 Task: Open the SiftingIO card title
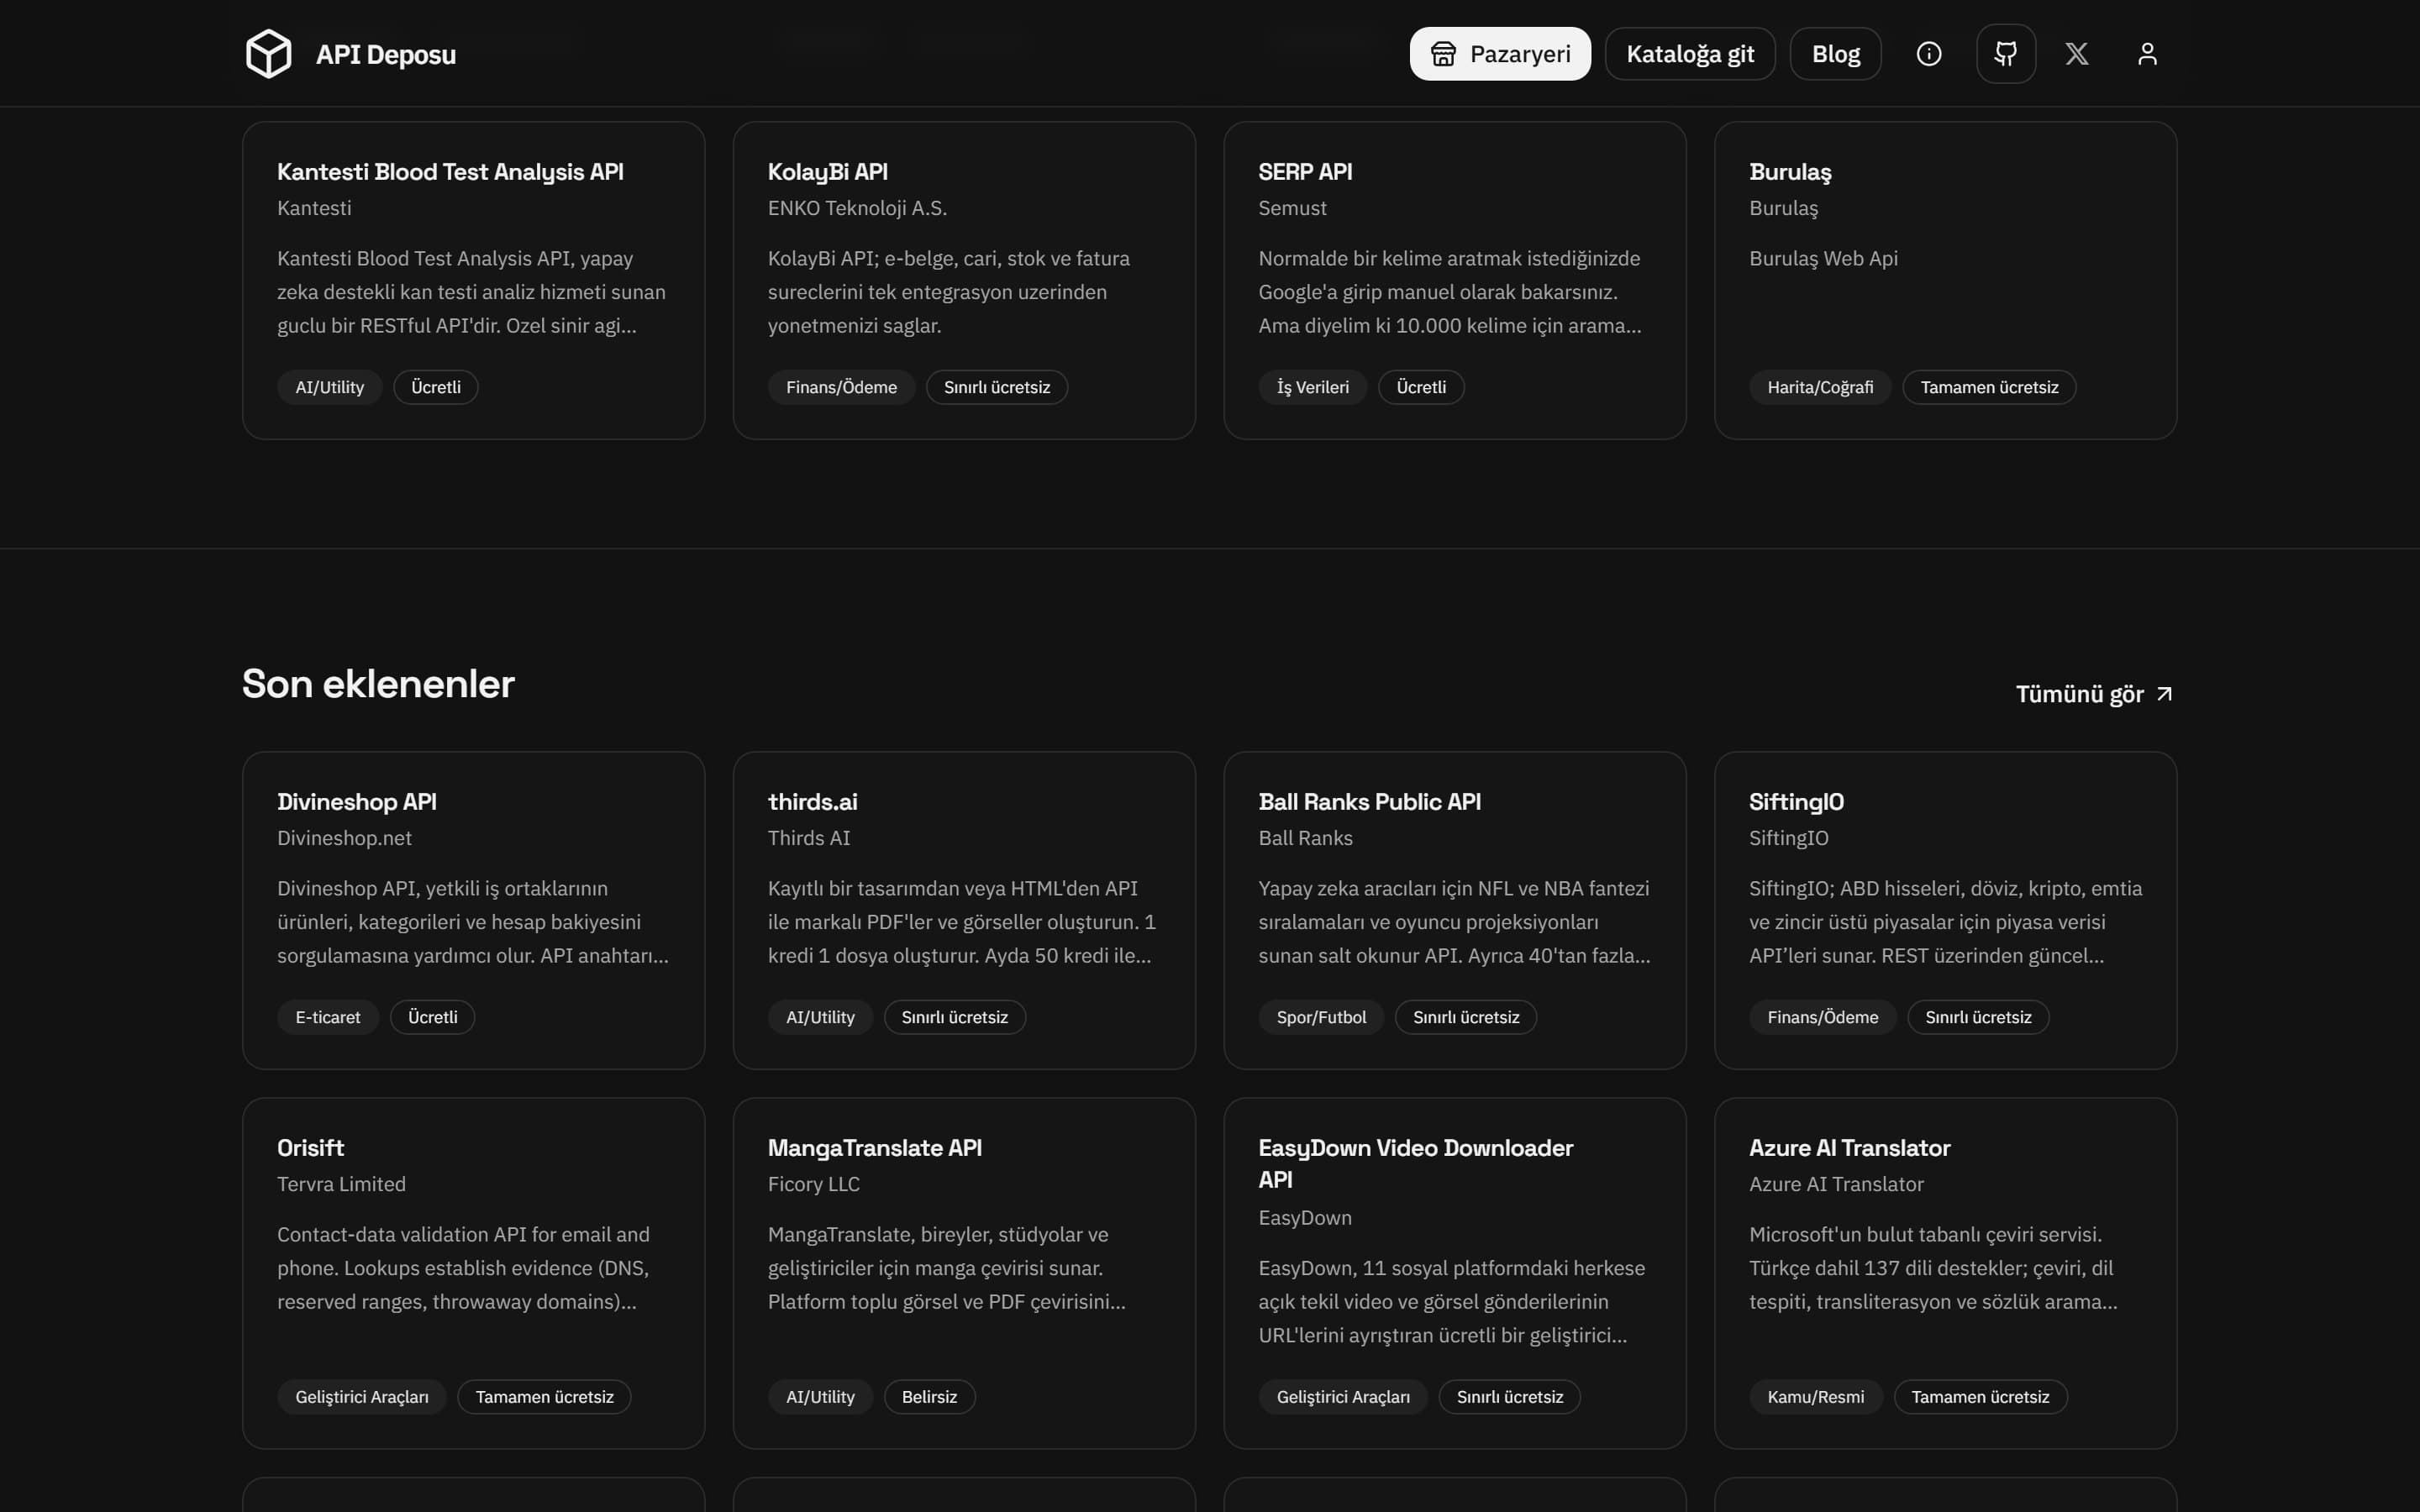(x=1796, y=802)
